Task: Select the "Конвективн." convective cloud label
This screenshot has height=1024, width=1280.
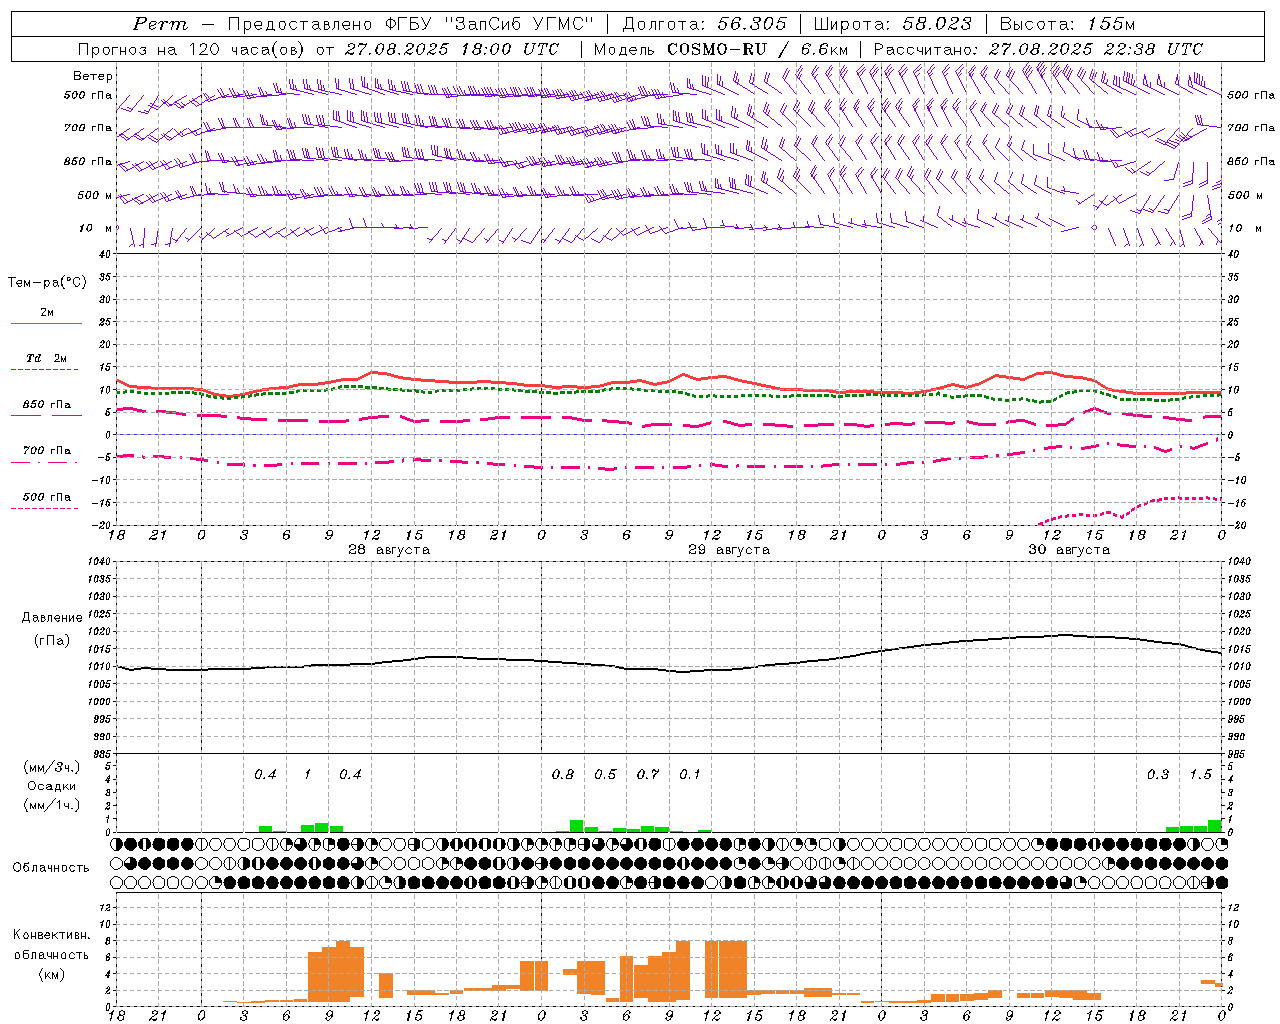Action: pos(51,935)
